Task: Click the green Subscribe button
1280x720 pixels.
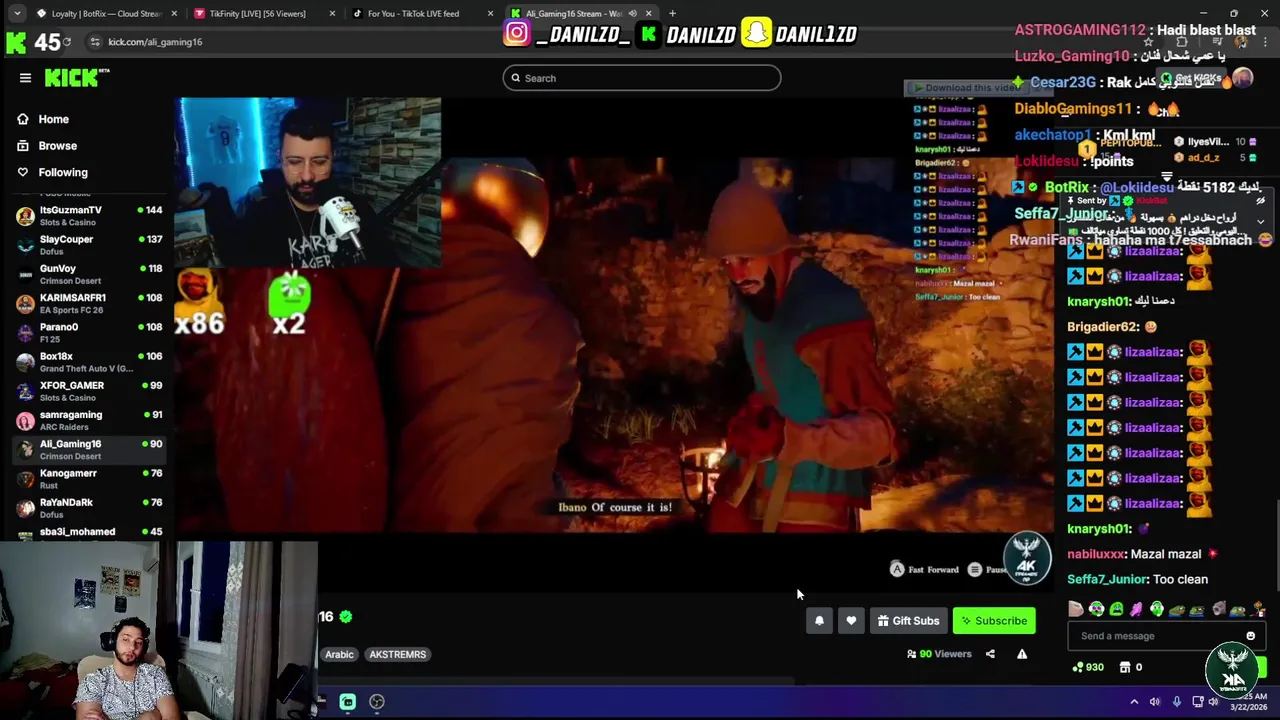Action: tap(994, 621)
